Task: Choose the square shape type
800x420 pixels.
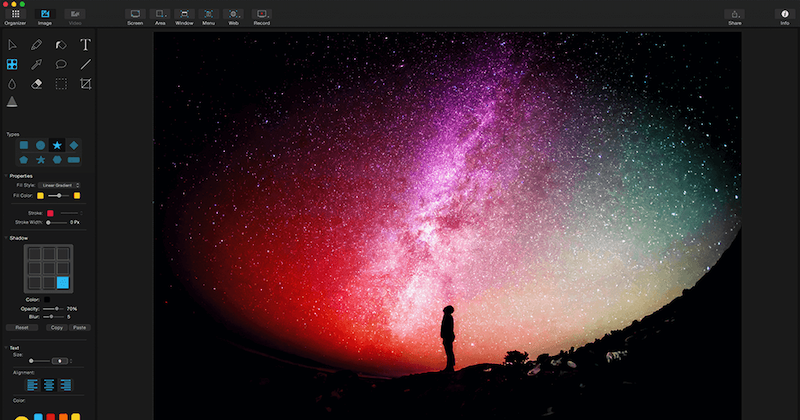Action: 24,145
